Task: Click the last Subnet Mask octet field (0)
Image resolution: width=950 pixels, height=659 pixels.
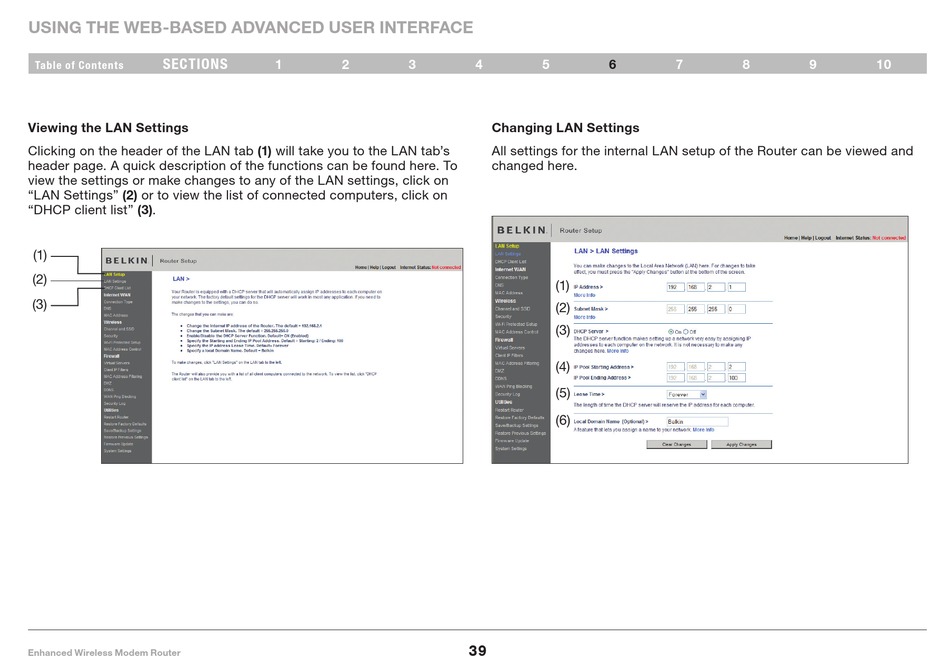Action: (737, 309)
